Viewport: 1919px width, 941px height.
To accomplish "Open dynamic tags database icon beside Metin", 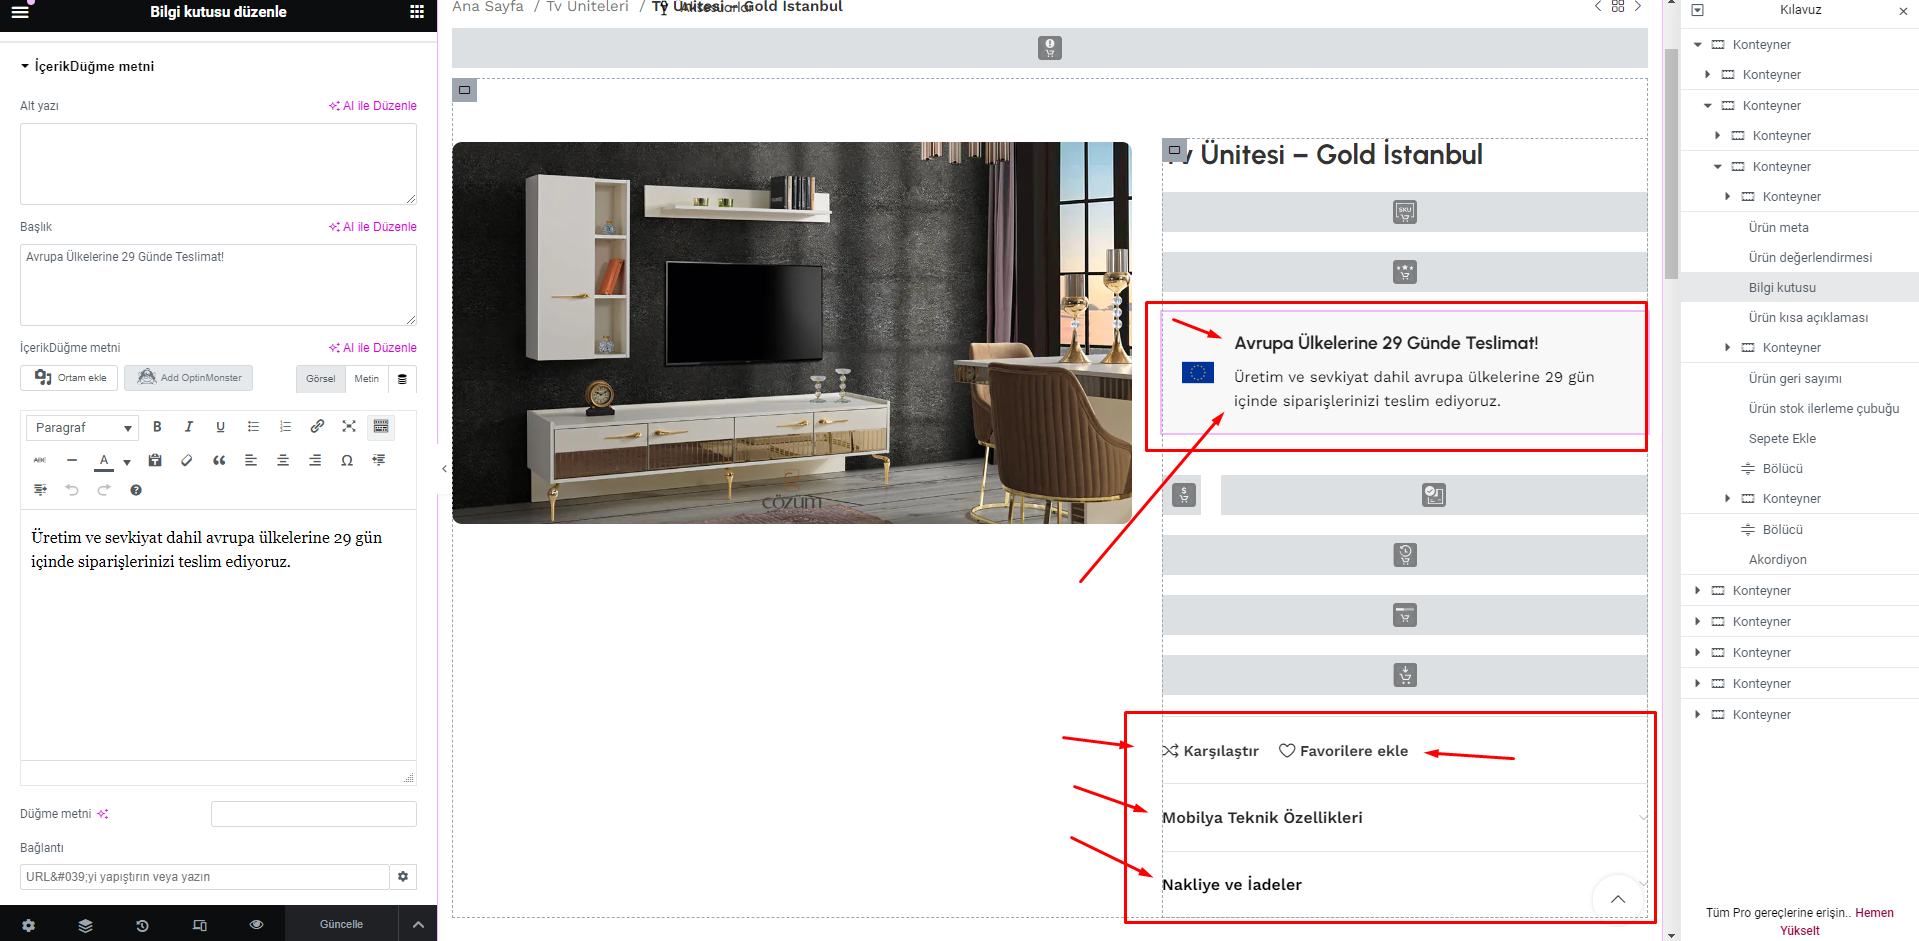I will (x=402, y=379).
